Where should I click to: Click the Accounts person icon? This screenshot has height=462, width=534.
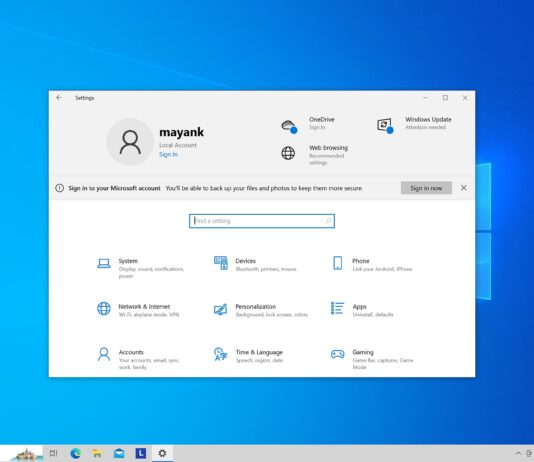point(104,354)
